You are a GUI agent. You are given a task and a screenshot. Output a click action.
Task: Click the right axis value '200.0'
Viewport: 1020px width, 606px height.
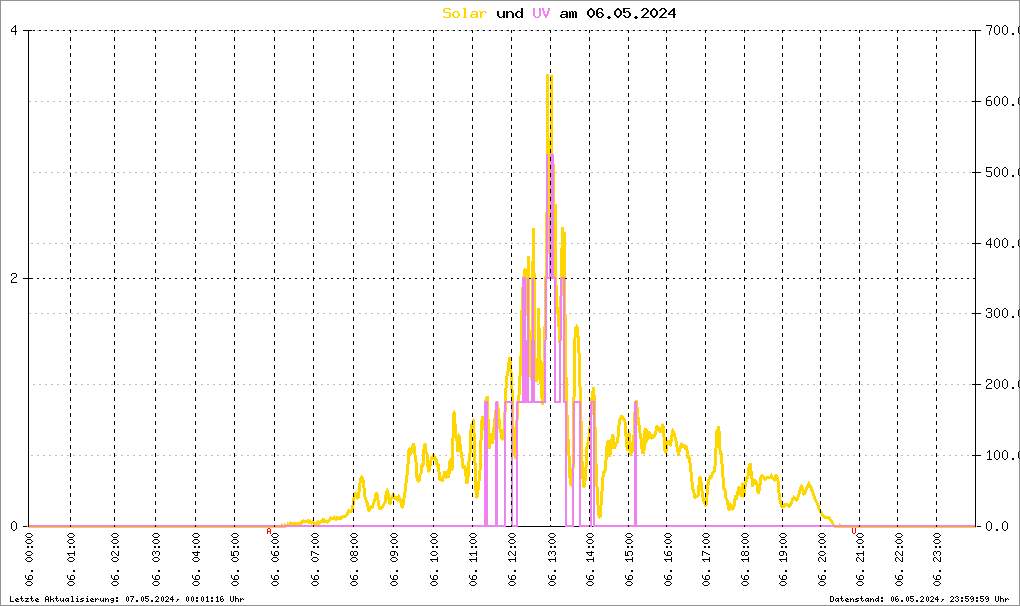point(1002,384)
